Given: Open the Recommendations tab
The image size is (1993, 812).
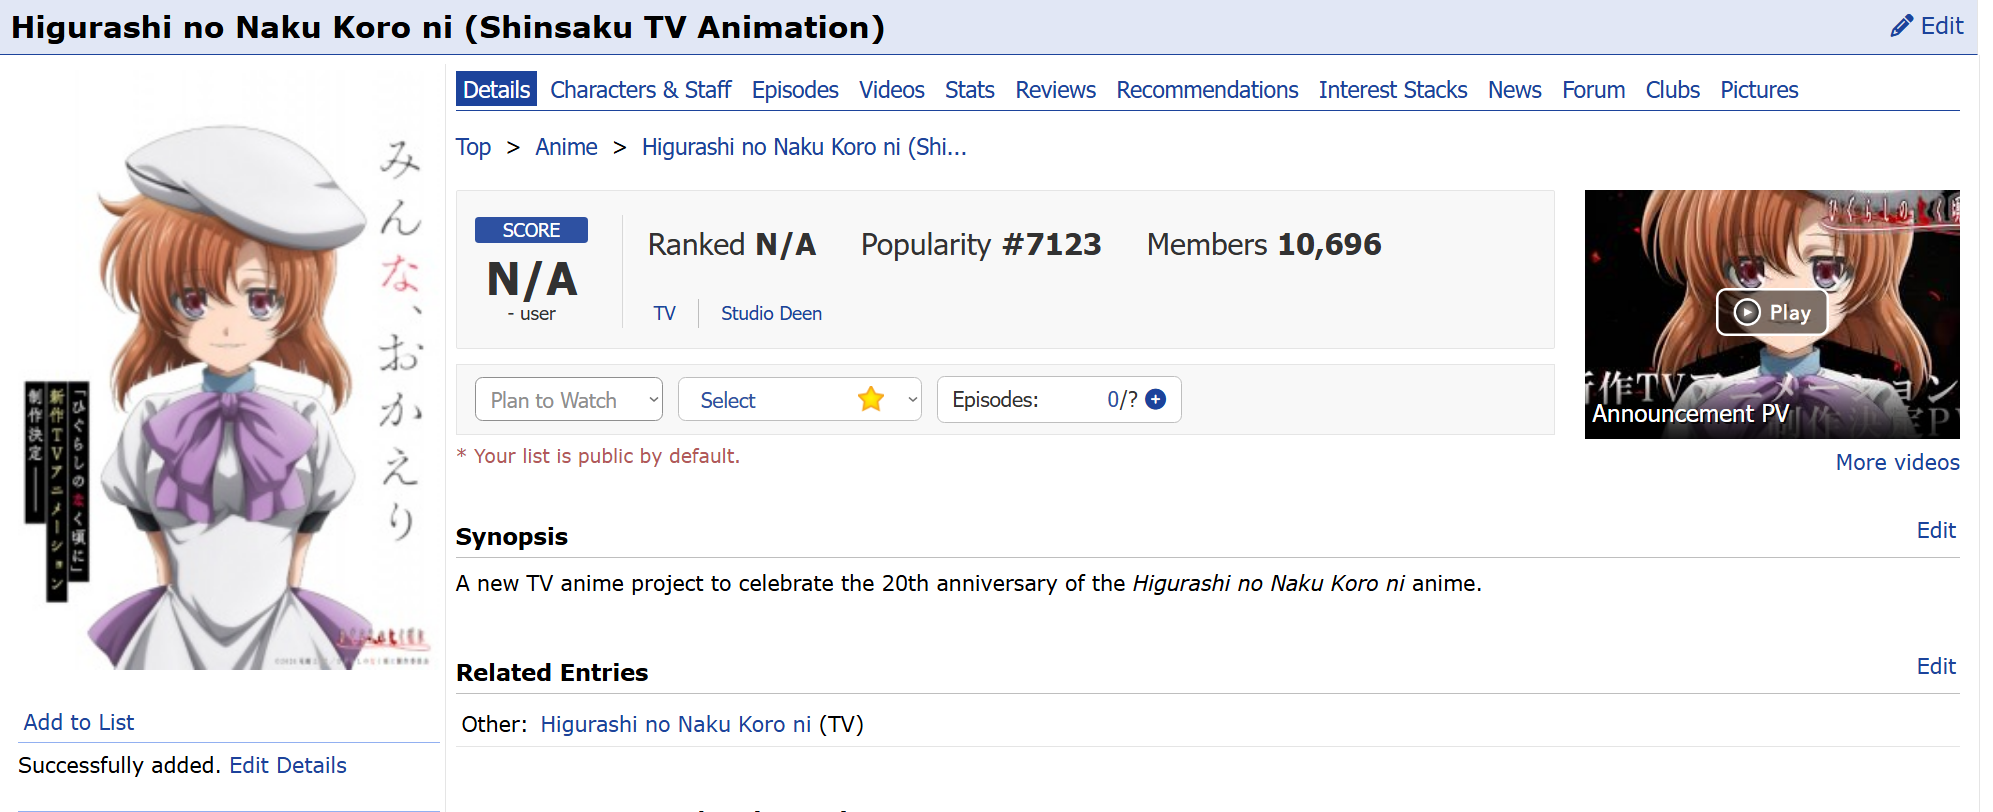Looking at the screenshot, I should click(x=1208, y=89).
